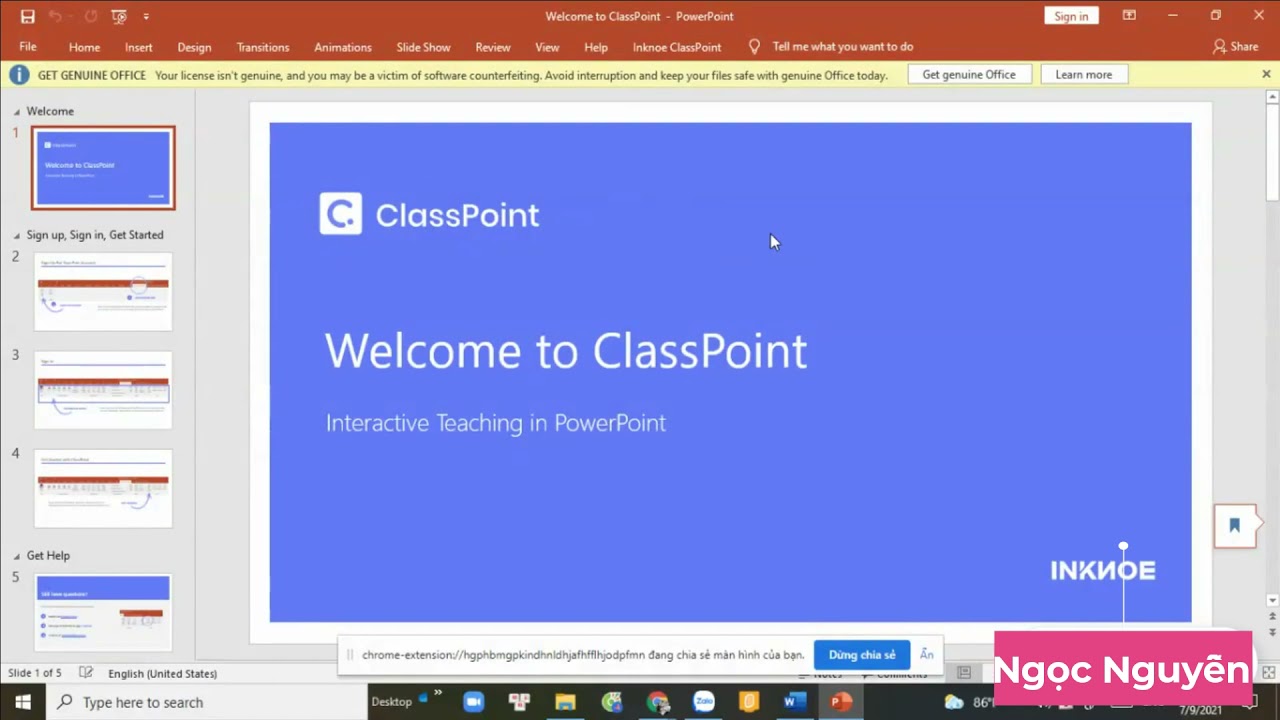Open File Explorer from the taskbar
The image size is (1280, 720).
click(565, 702)
